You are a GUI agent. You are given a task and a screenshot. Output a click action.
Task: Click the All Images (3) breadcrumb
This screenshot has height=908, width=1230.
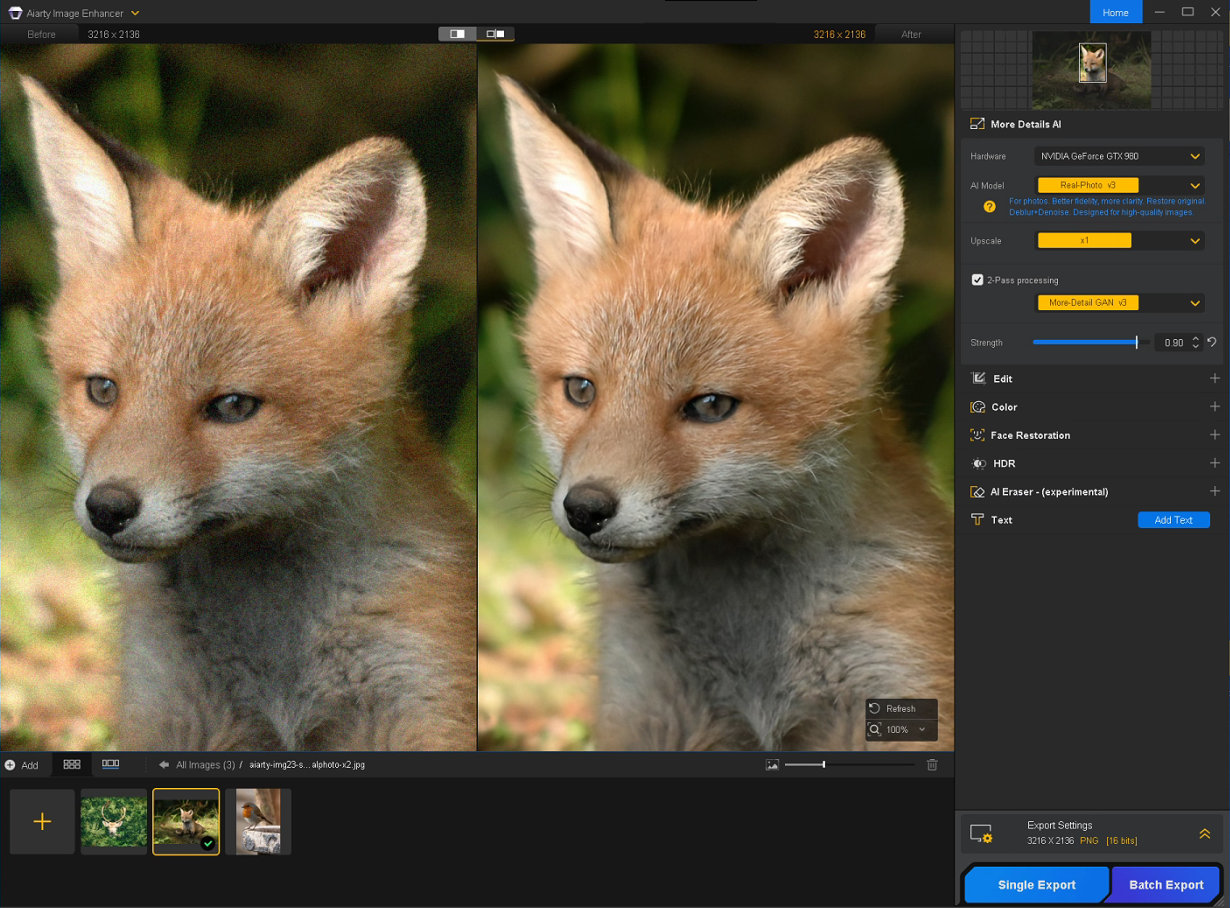205,765
